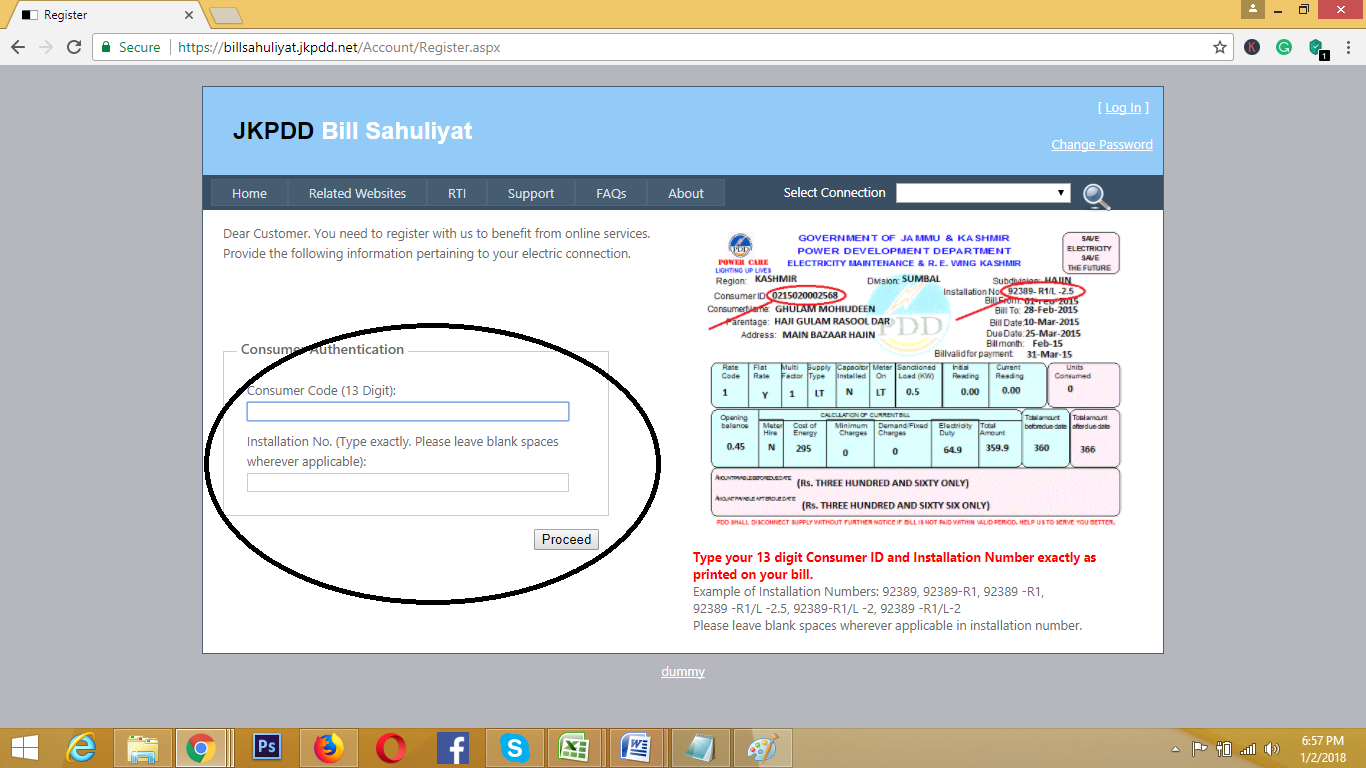The width and height of the screenshot is (1366, 768).
Task: Click the address bar URL
Action: click(339, 47)
